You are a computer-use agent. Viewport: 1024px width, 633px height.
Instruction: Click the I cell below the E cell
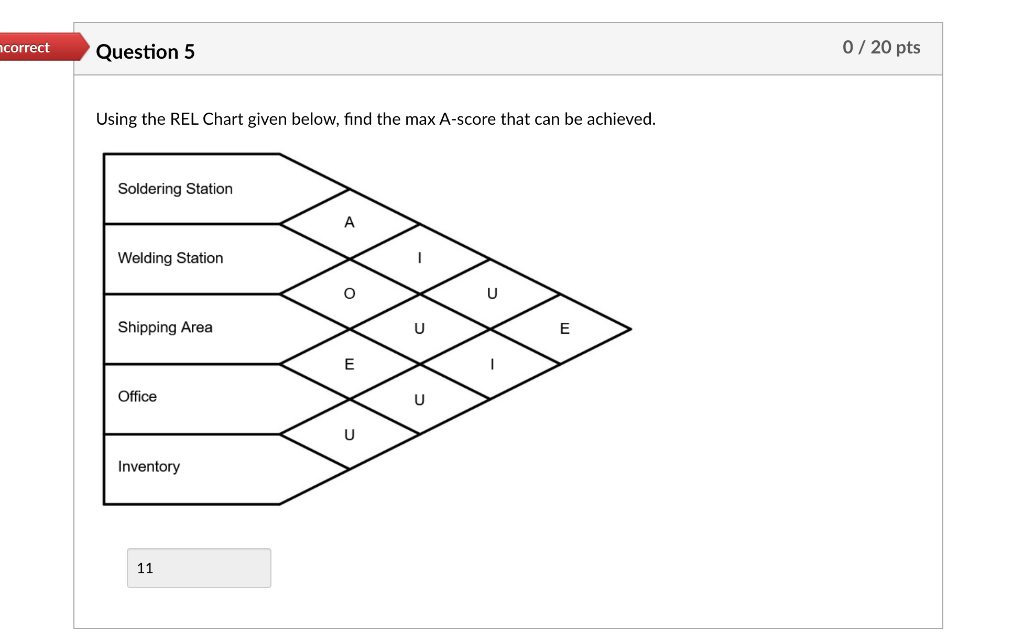coord(492,364)
